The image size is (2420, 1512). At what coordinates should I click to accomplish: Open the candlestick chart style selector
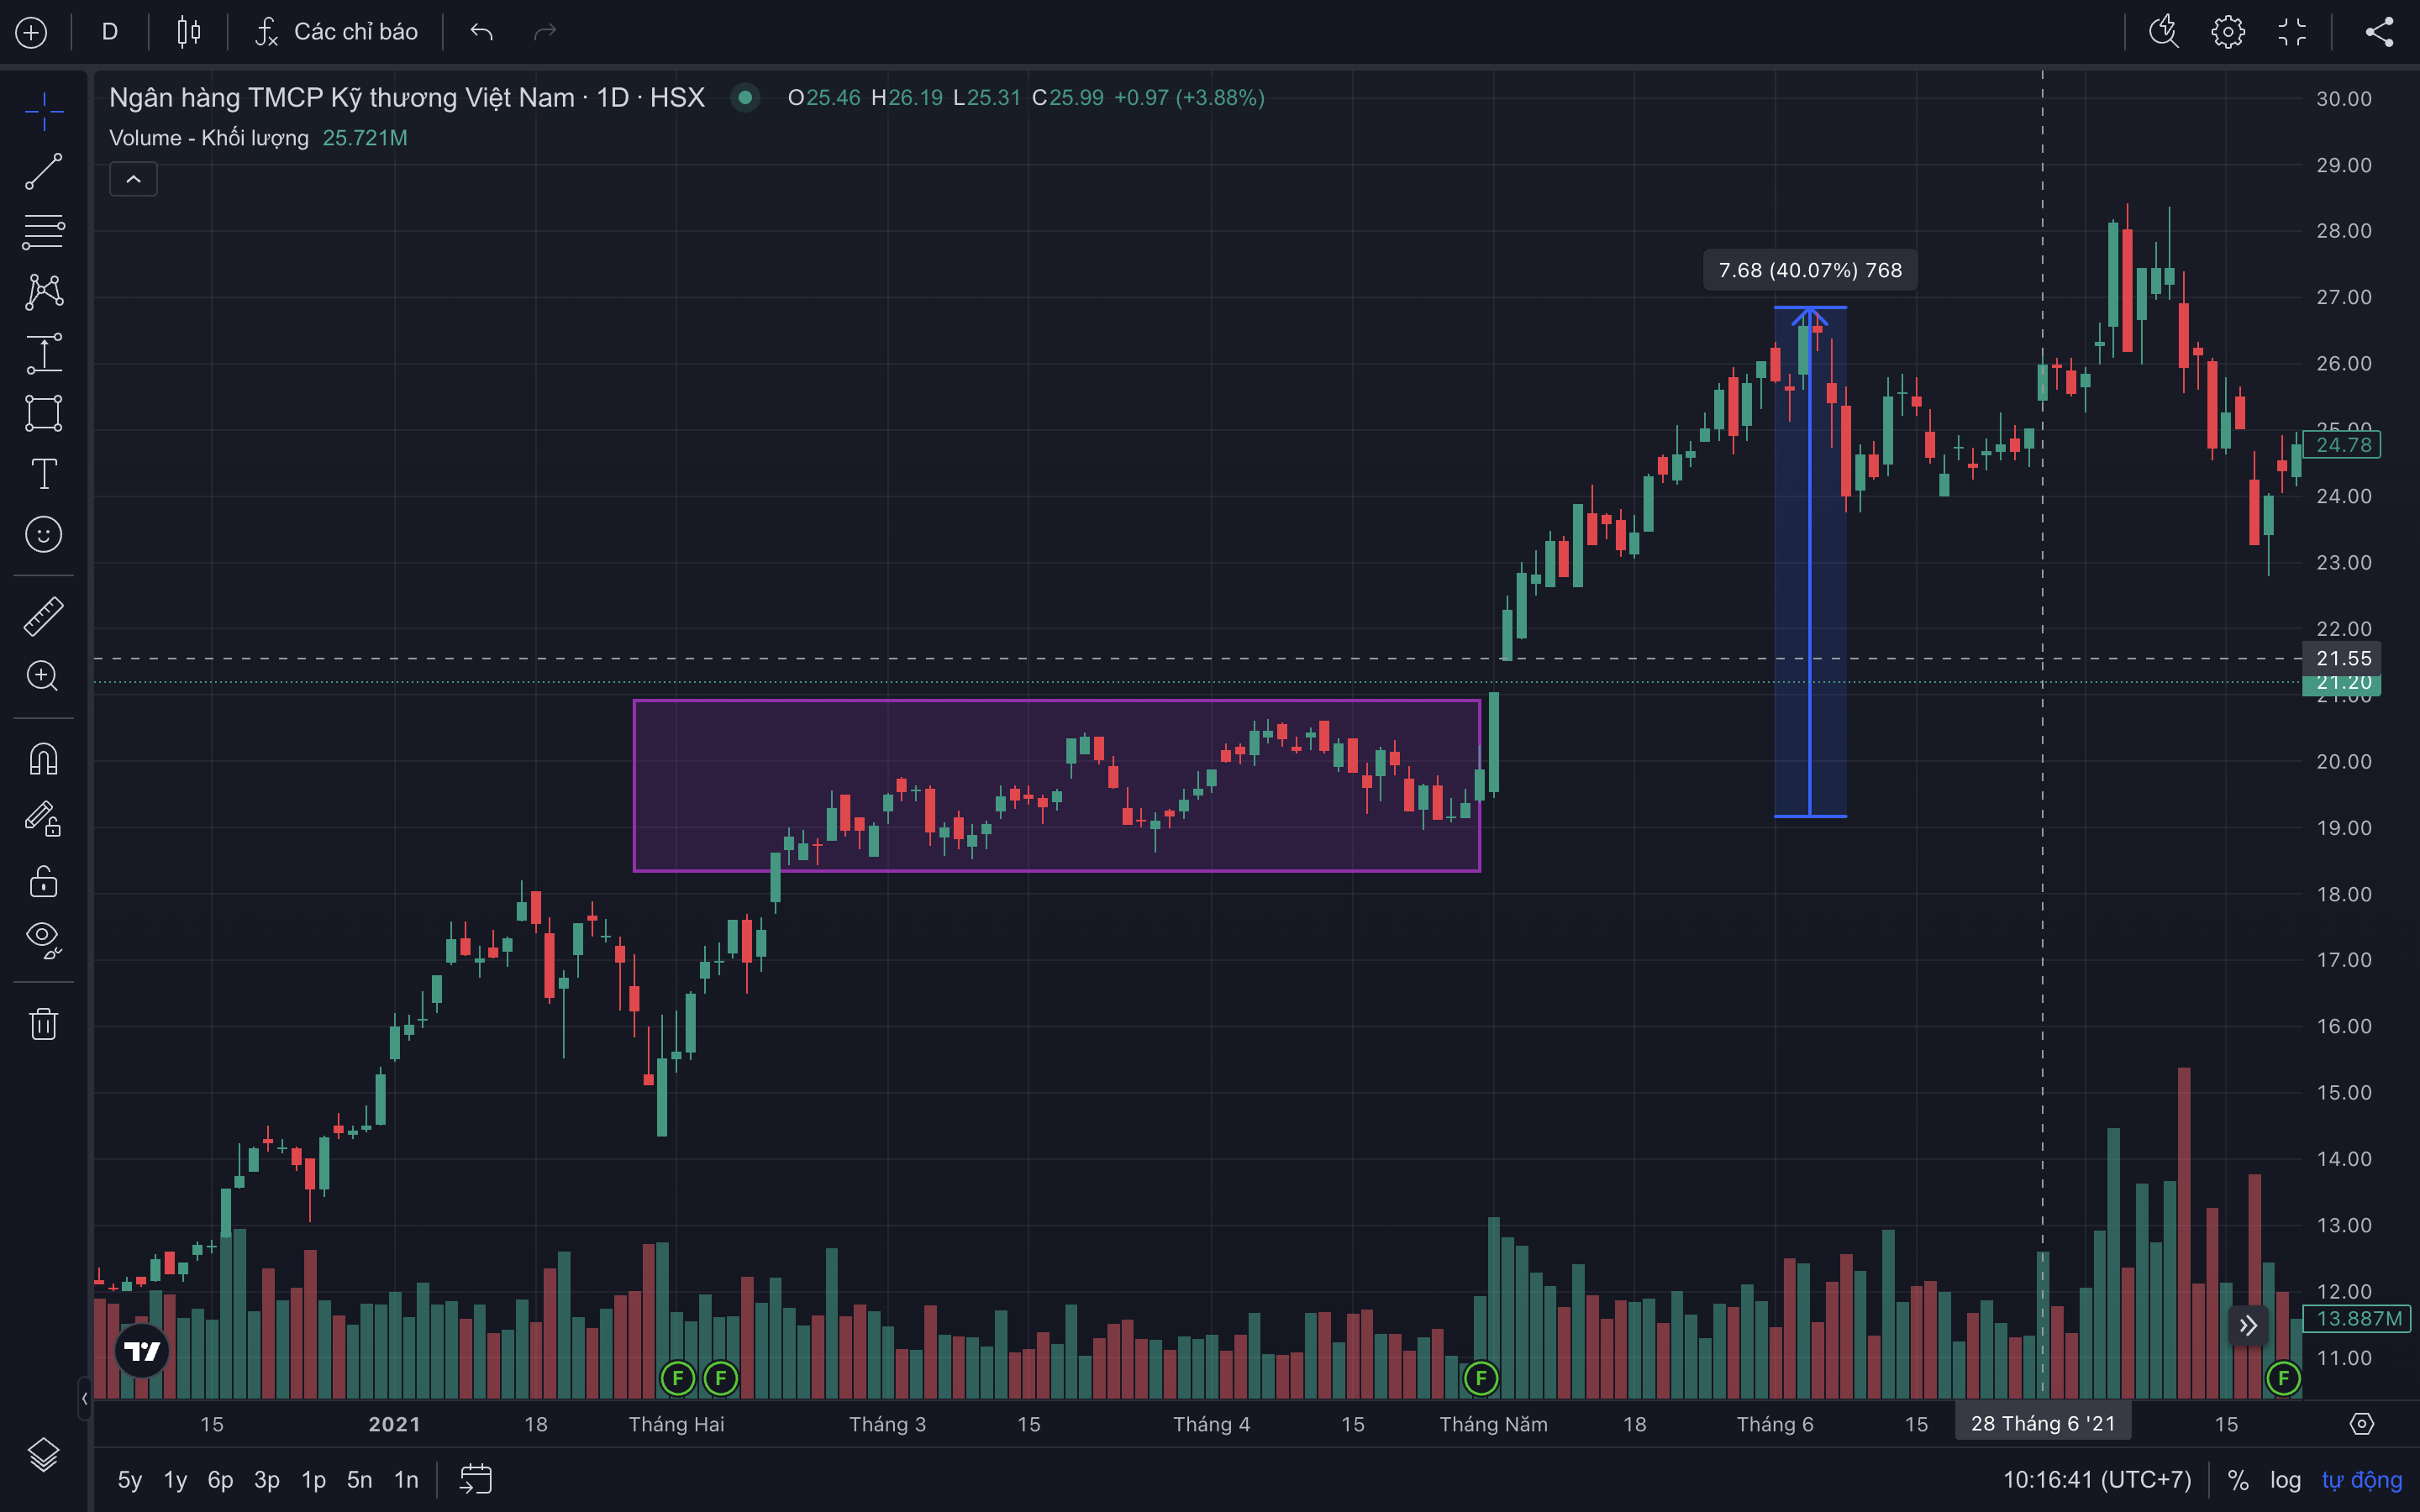188,32
